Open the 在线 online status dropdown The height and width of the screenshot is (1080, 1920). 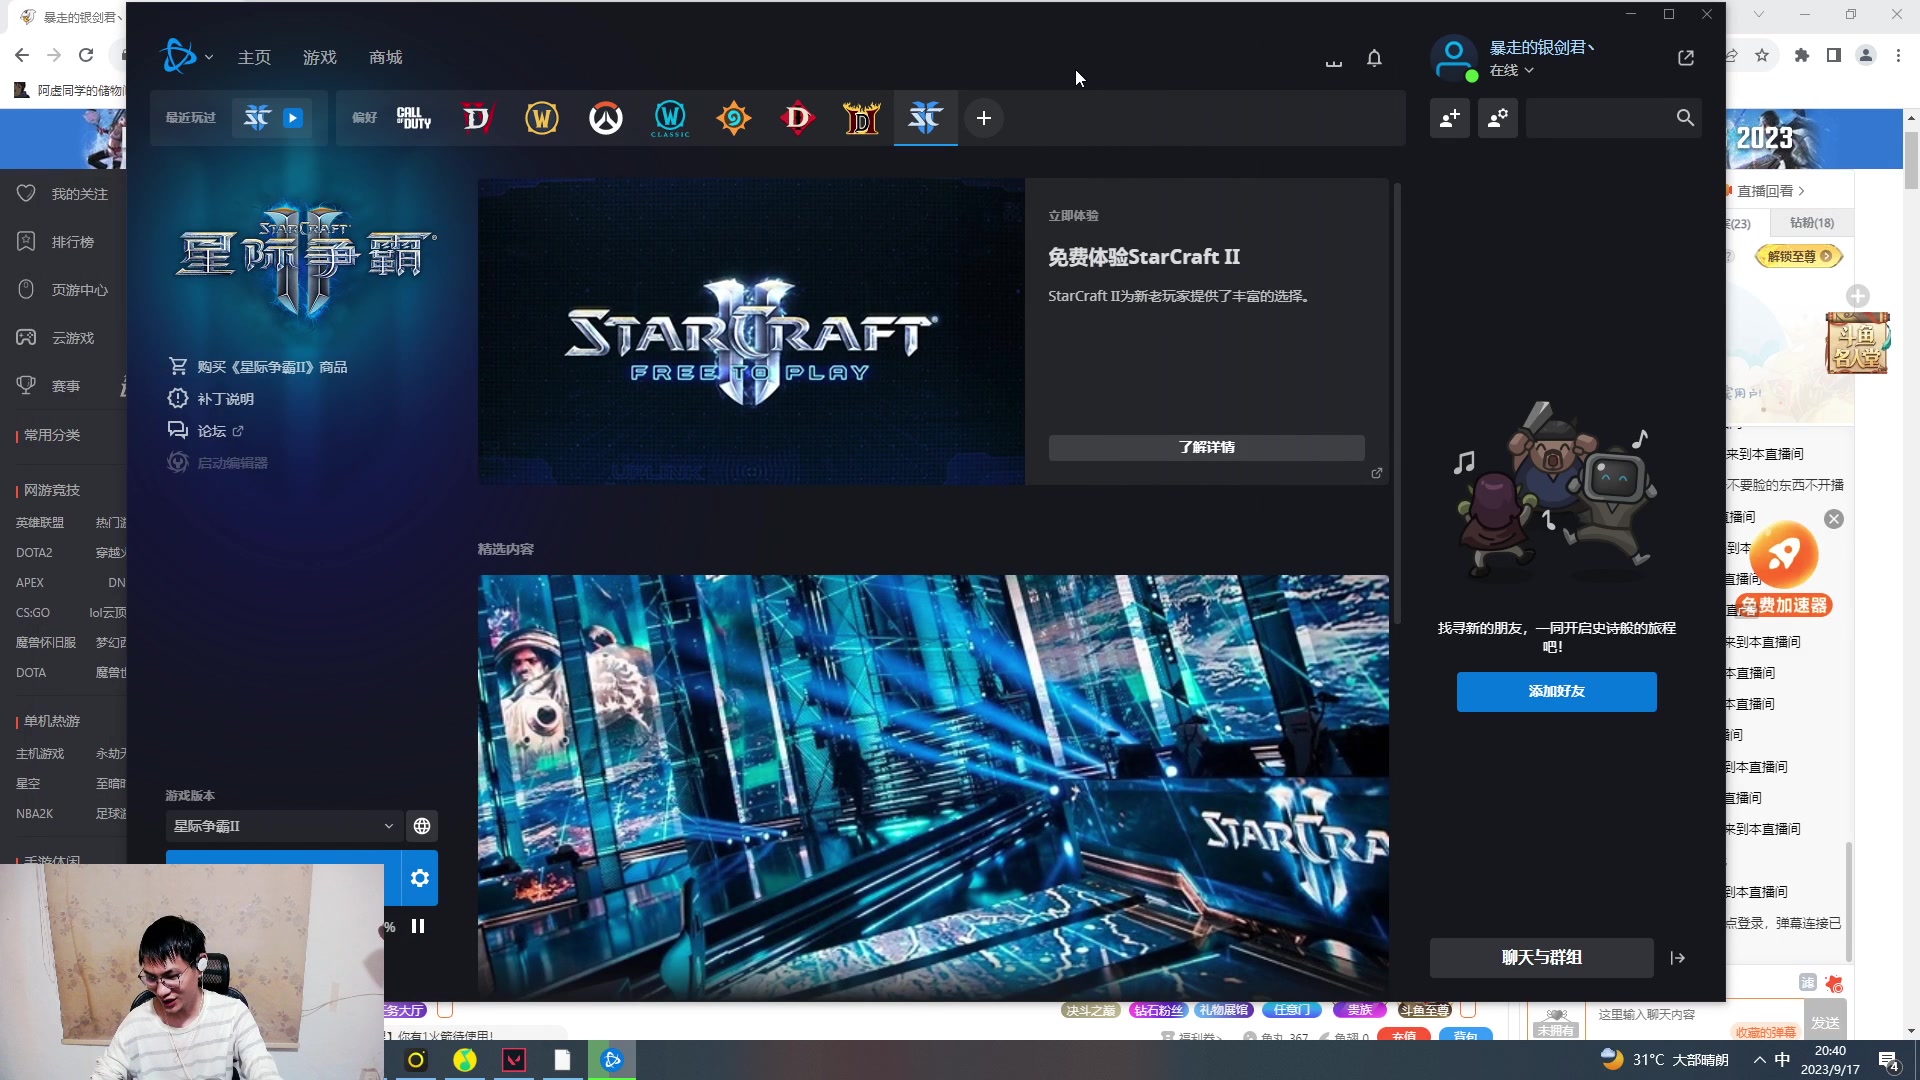(1510, 70)
